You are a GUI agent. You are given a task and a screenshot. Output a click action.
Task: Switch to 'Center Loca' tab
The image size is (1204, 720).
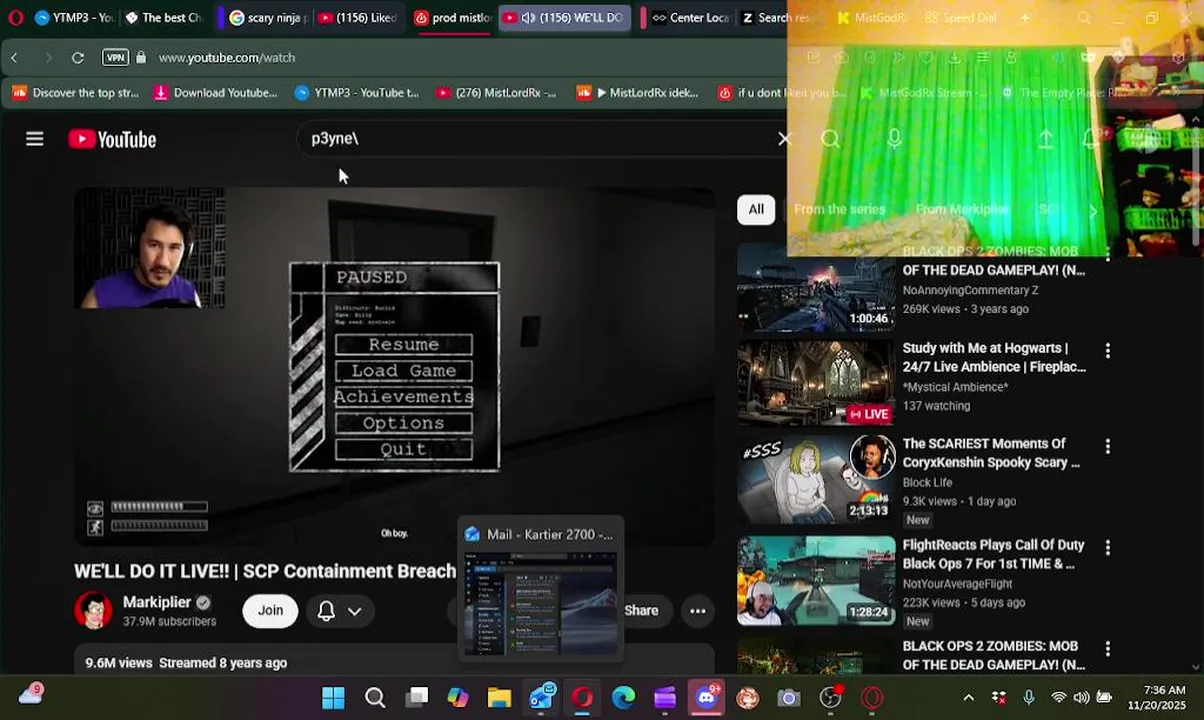689,18
